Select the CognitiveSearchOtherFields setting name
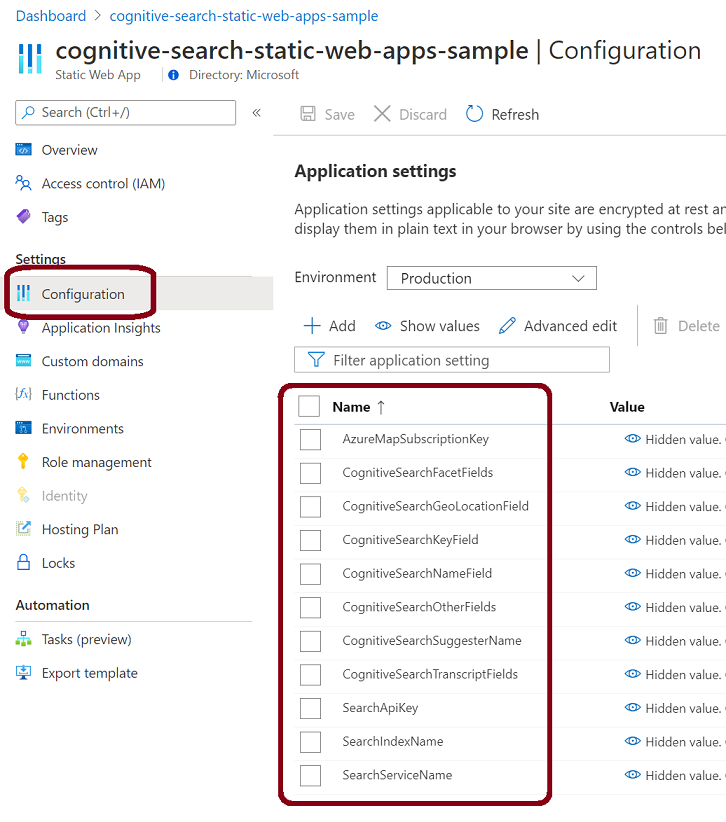The width and height of the screenshot is (726, 822). [x=419, y=607]
